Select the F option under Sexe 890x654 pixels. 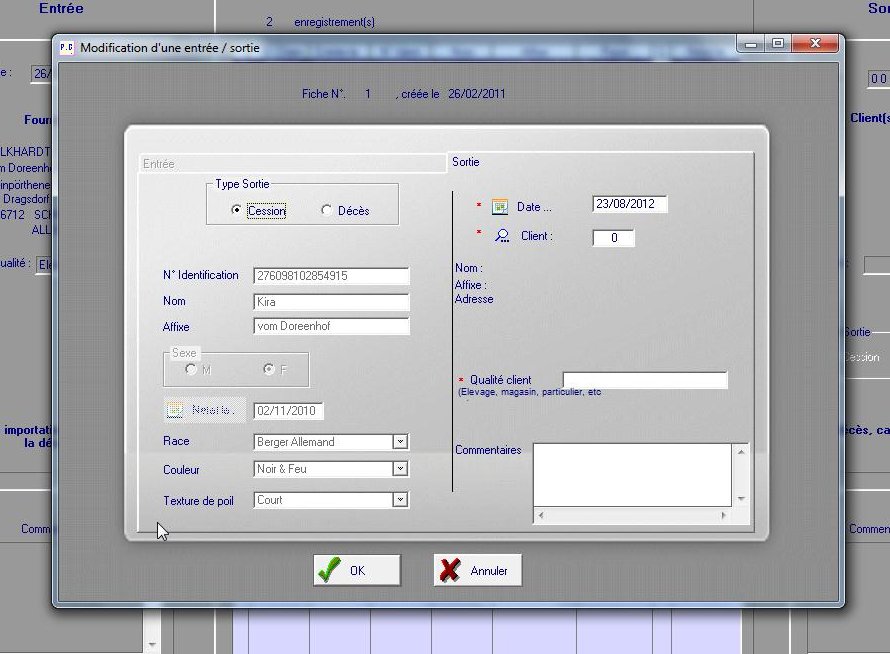pos(268,370)
